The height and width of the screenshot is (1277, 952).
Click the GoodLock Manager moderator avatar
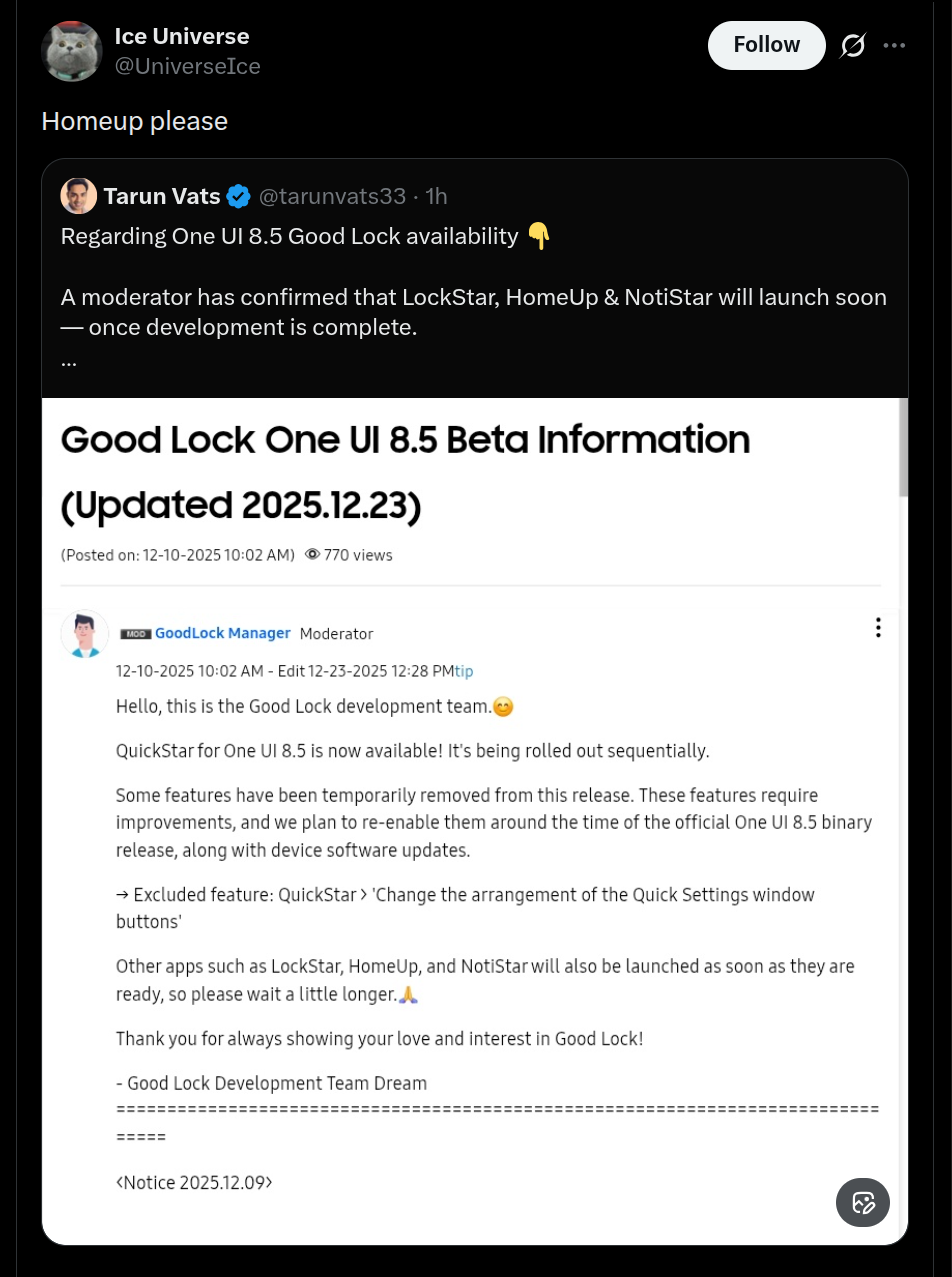click(x=84, y=634)
